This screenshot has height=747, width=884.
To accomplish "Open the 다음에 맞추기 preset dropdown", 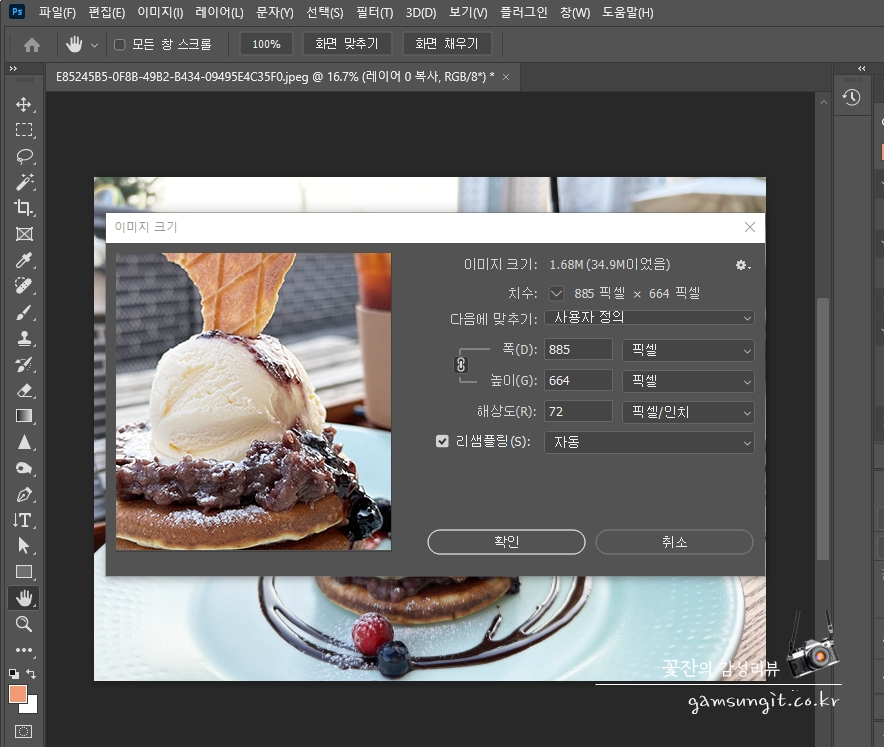I will pos(649,318).
